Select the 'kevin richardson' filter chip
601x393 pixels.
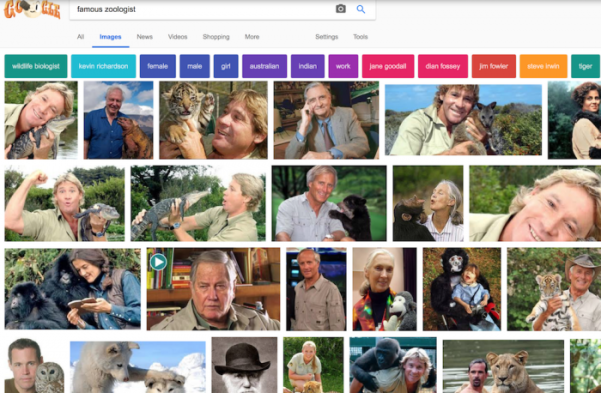[103, 66]
